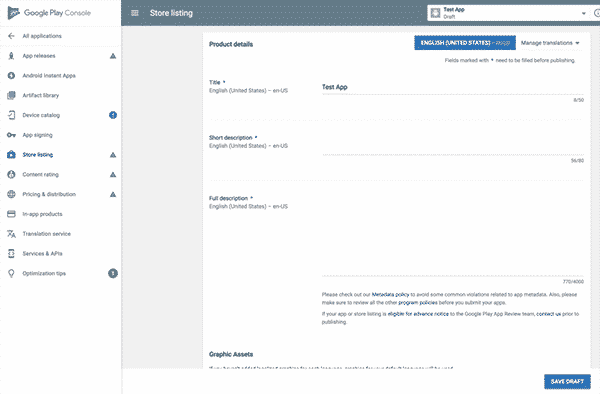The height and width of the screenshot is (394, 600).
Task: Click the back arrow next to All applications
Action: point(11,36)
